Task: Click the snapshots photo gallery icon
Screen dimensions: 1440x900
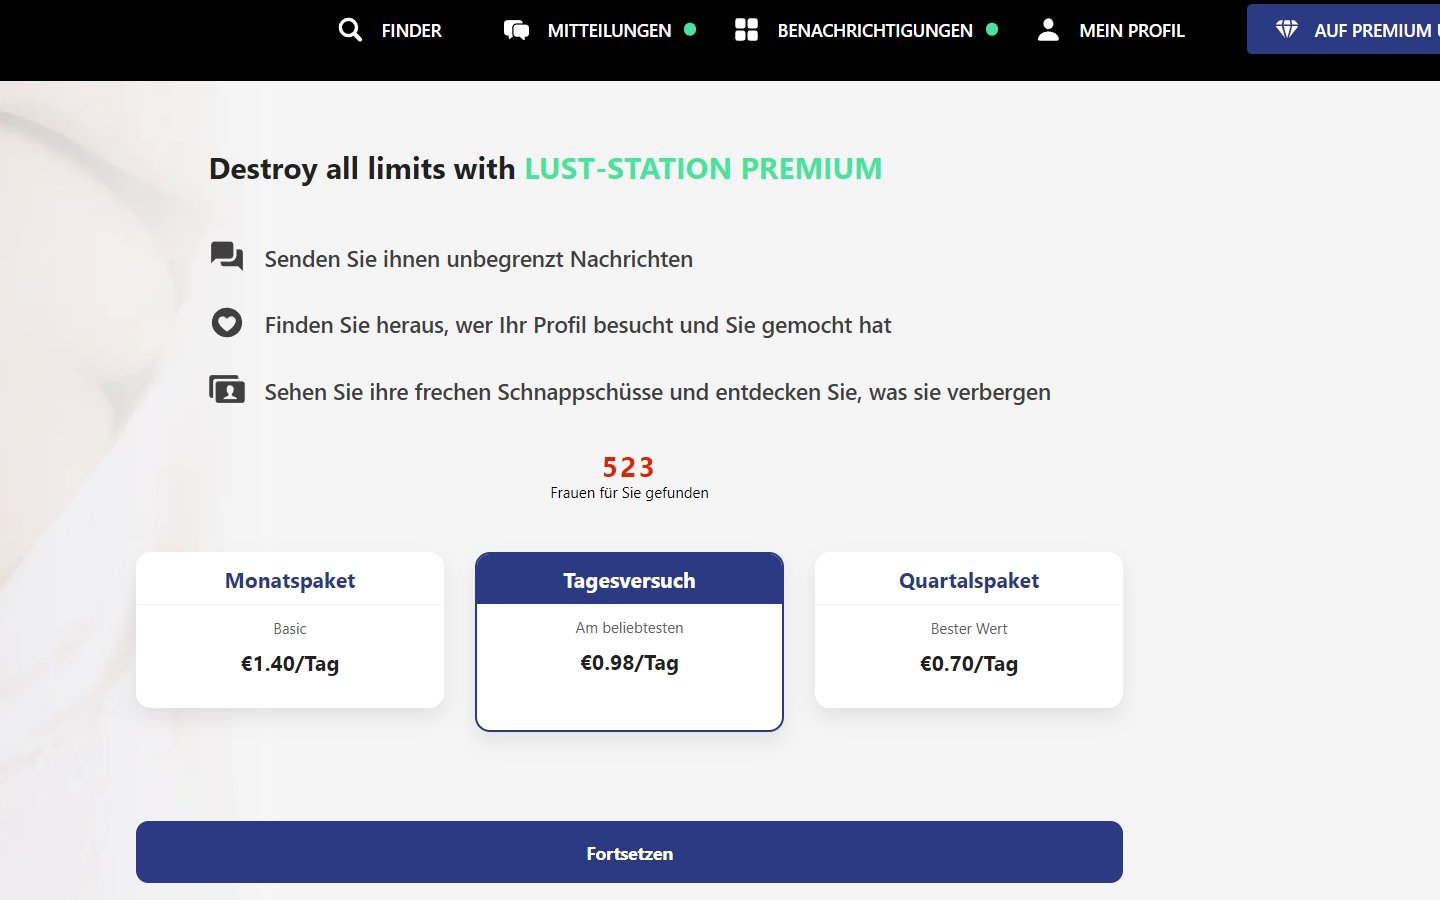Action: pyautogui.click(x=227, y=390)
